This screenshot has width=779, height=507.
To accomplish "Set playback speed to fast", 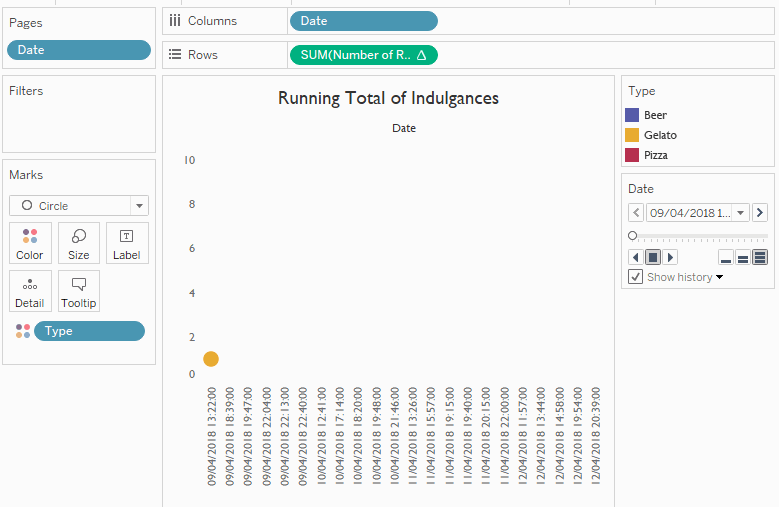I will (760, 258).
